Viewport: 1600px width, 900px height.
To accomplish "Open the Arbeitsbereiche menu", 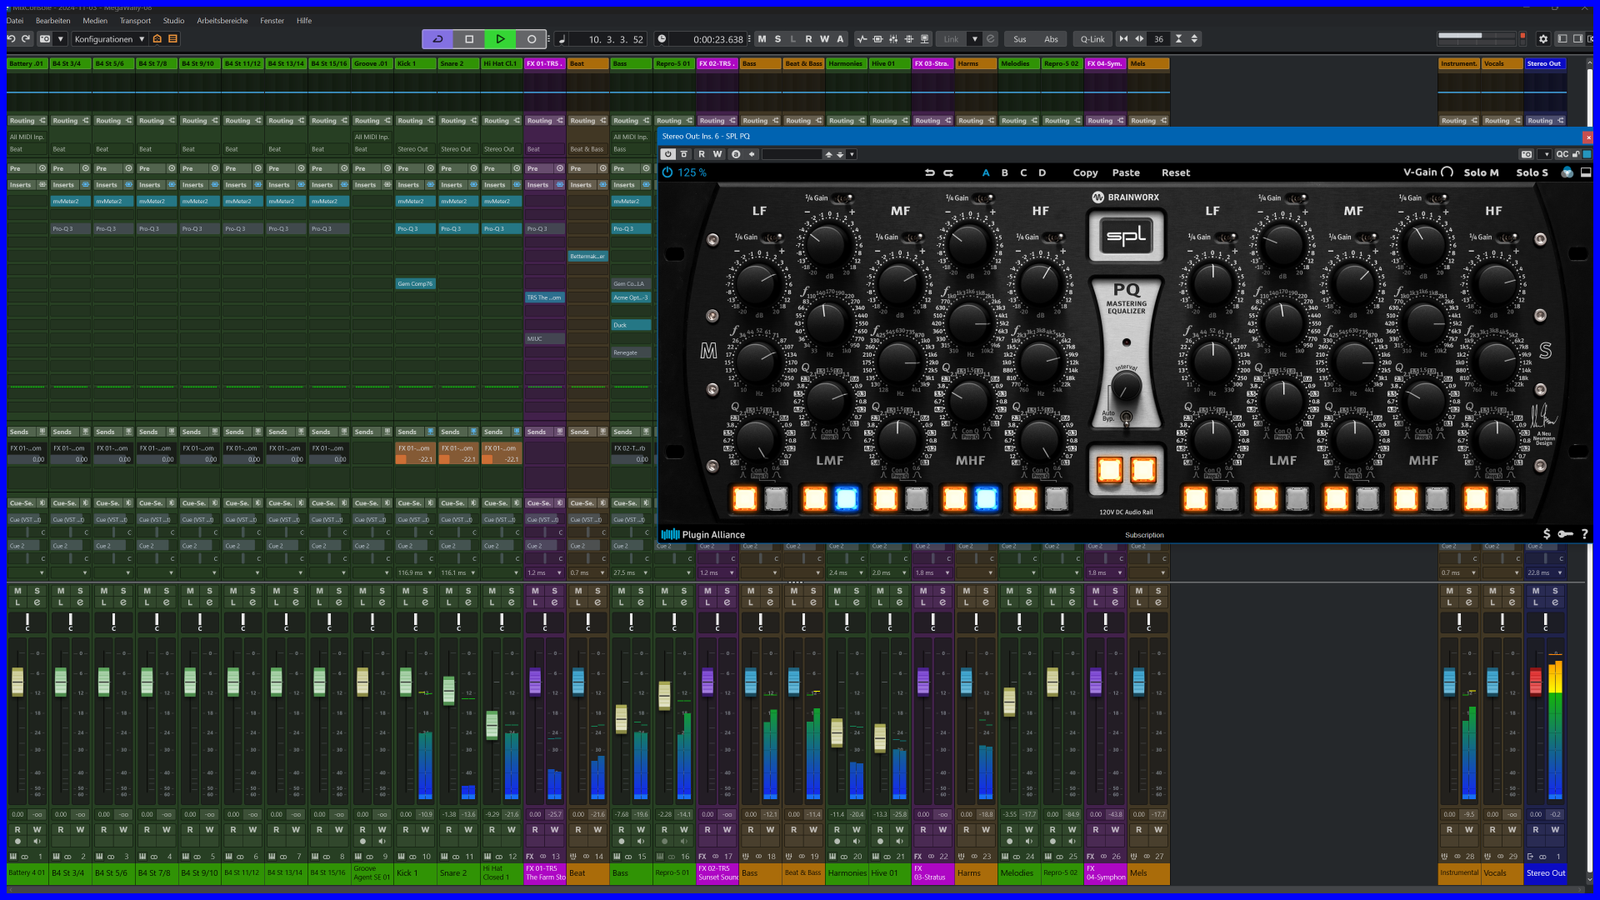I will coord(222,20).
